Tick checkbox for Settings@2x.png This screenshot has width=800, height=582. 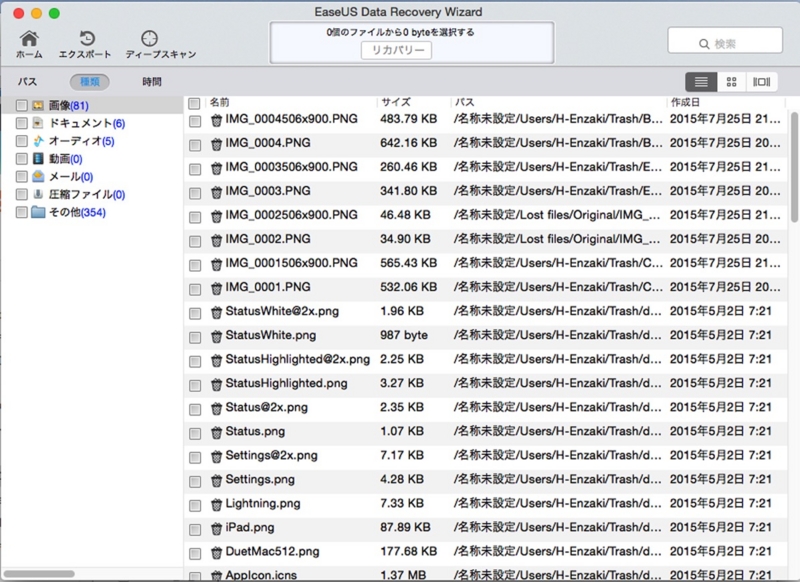(x=195, y=458)
